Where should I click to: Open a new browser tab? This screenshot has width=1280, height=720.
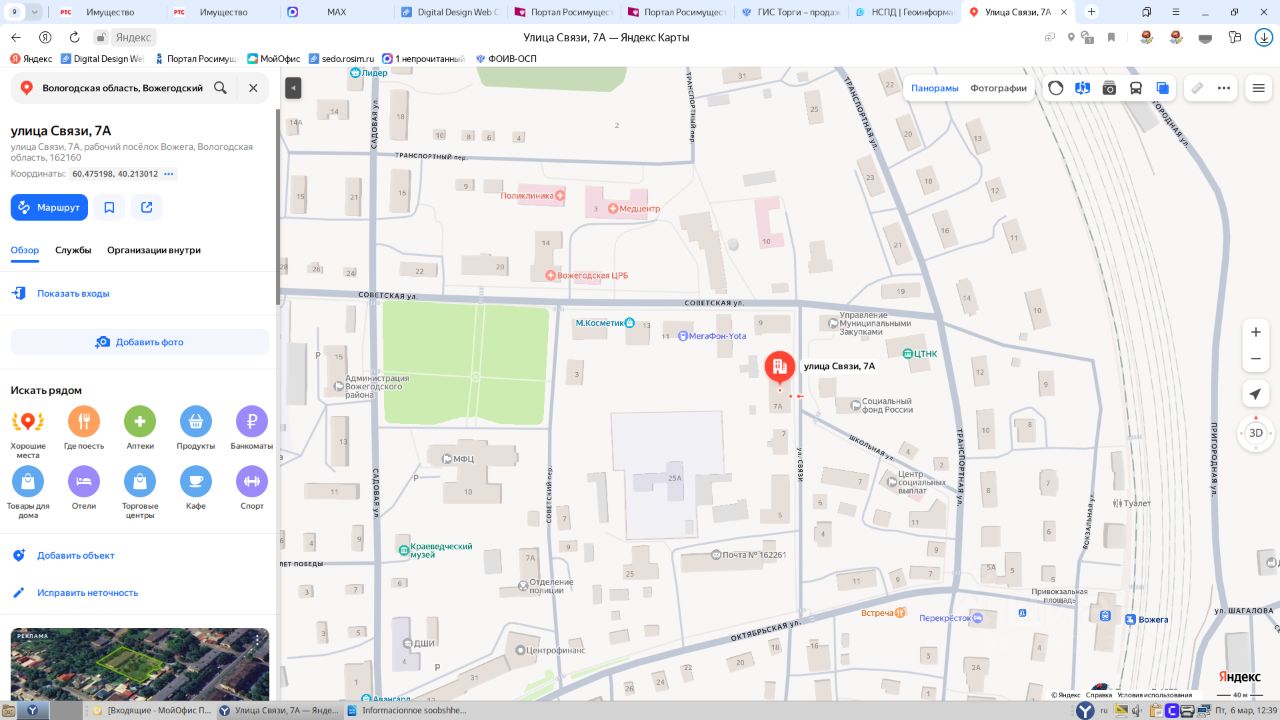(1091, 12)
